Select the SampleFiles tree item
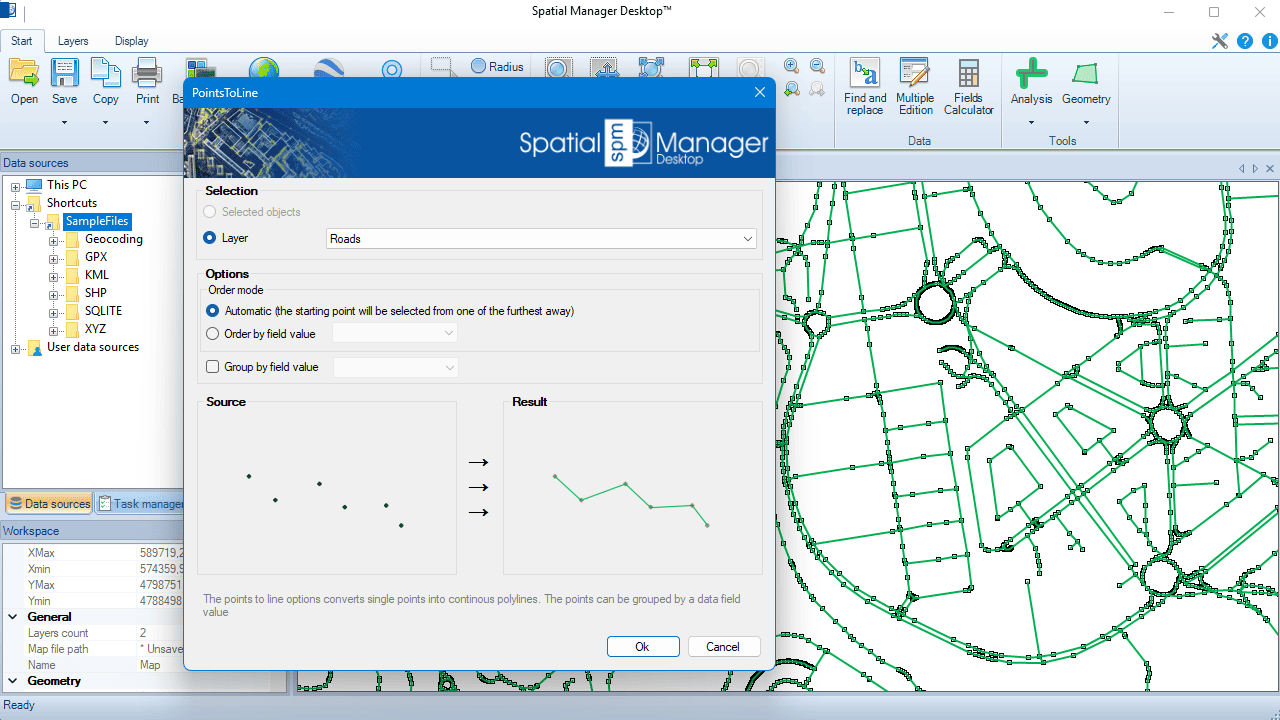1280x720 pixels. point(97,221)
